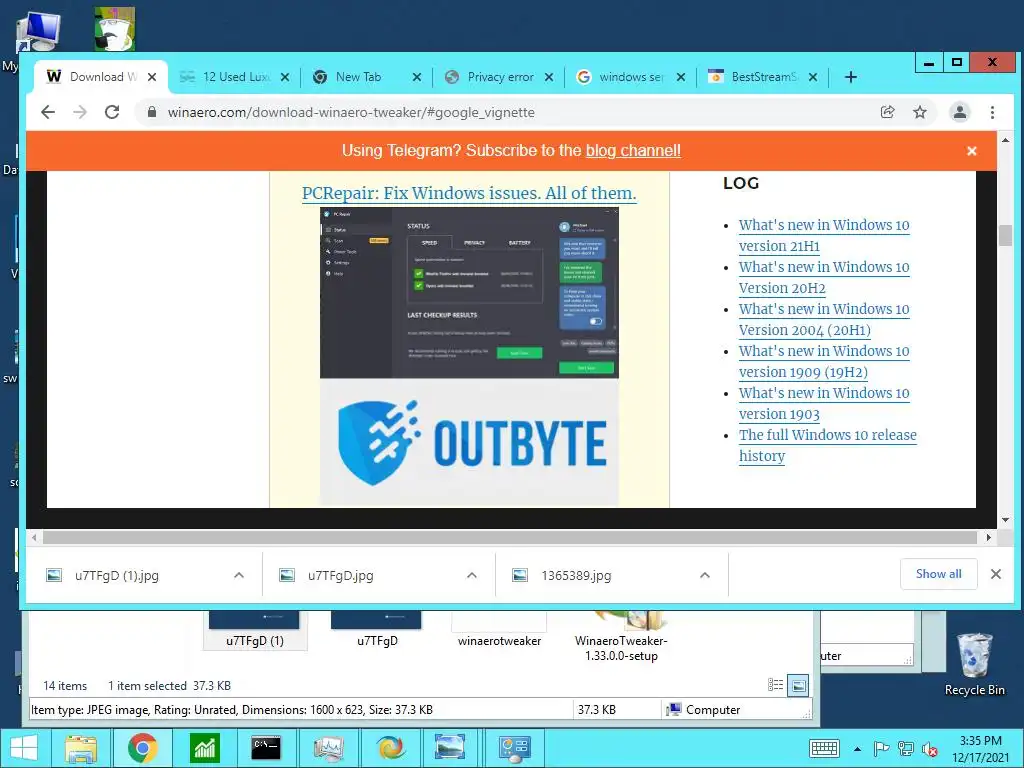Viewport: 1024px width, 768px height.
Task: Click 'Show all' downloads button
Action: [938, 574]
